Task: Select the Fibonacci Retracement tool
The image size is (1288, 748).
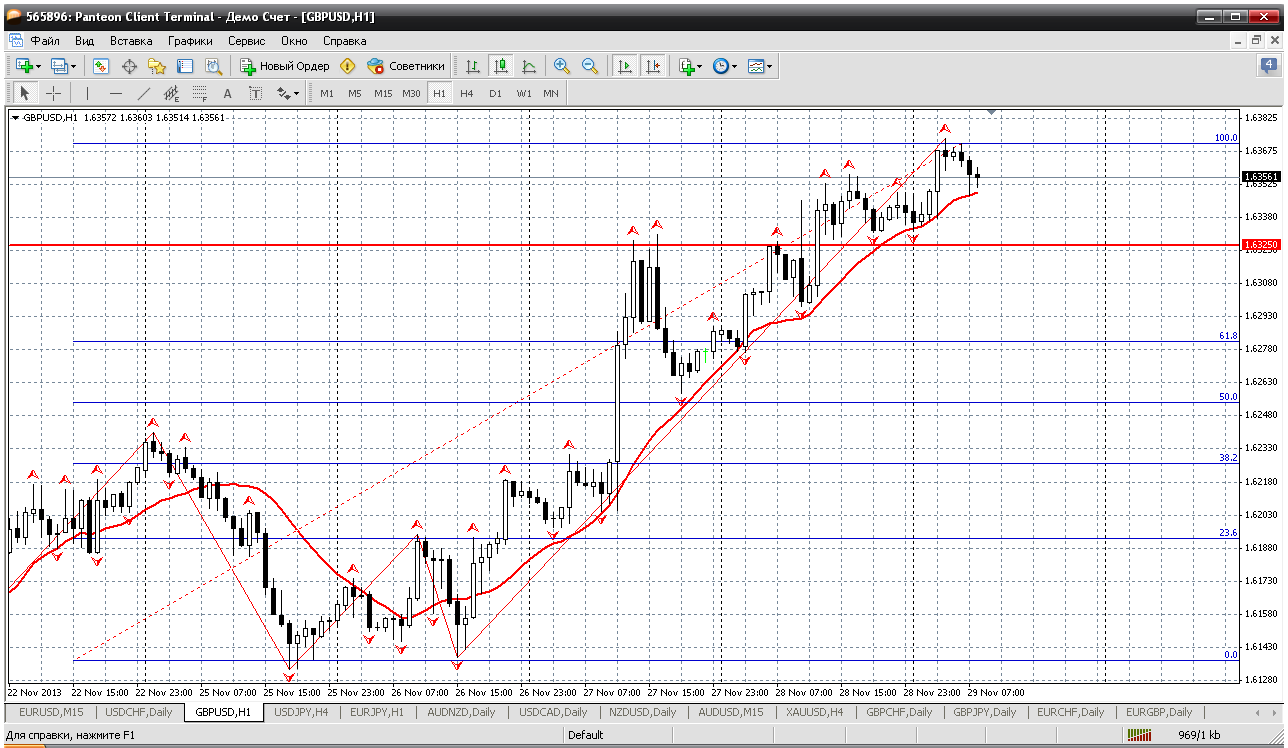Action: 199,93
